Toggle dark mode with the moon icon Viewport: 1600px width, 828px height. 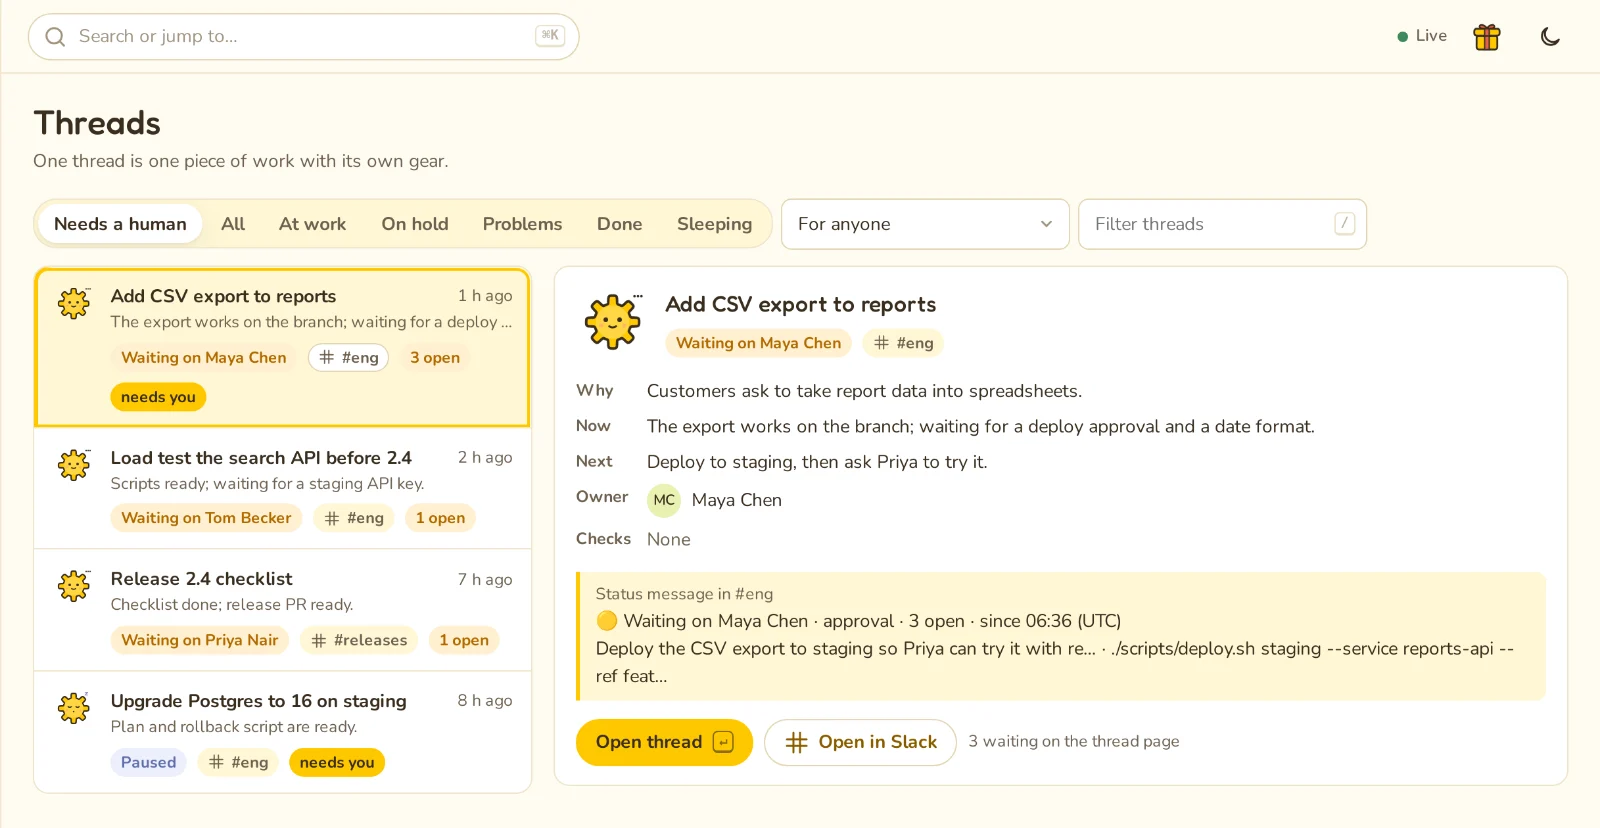(1550, 37)
